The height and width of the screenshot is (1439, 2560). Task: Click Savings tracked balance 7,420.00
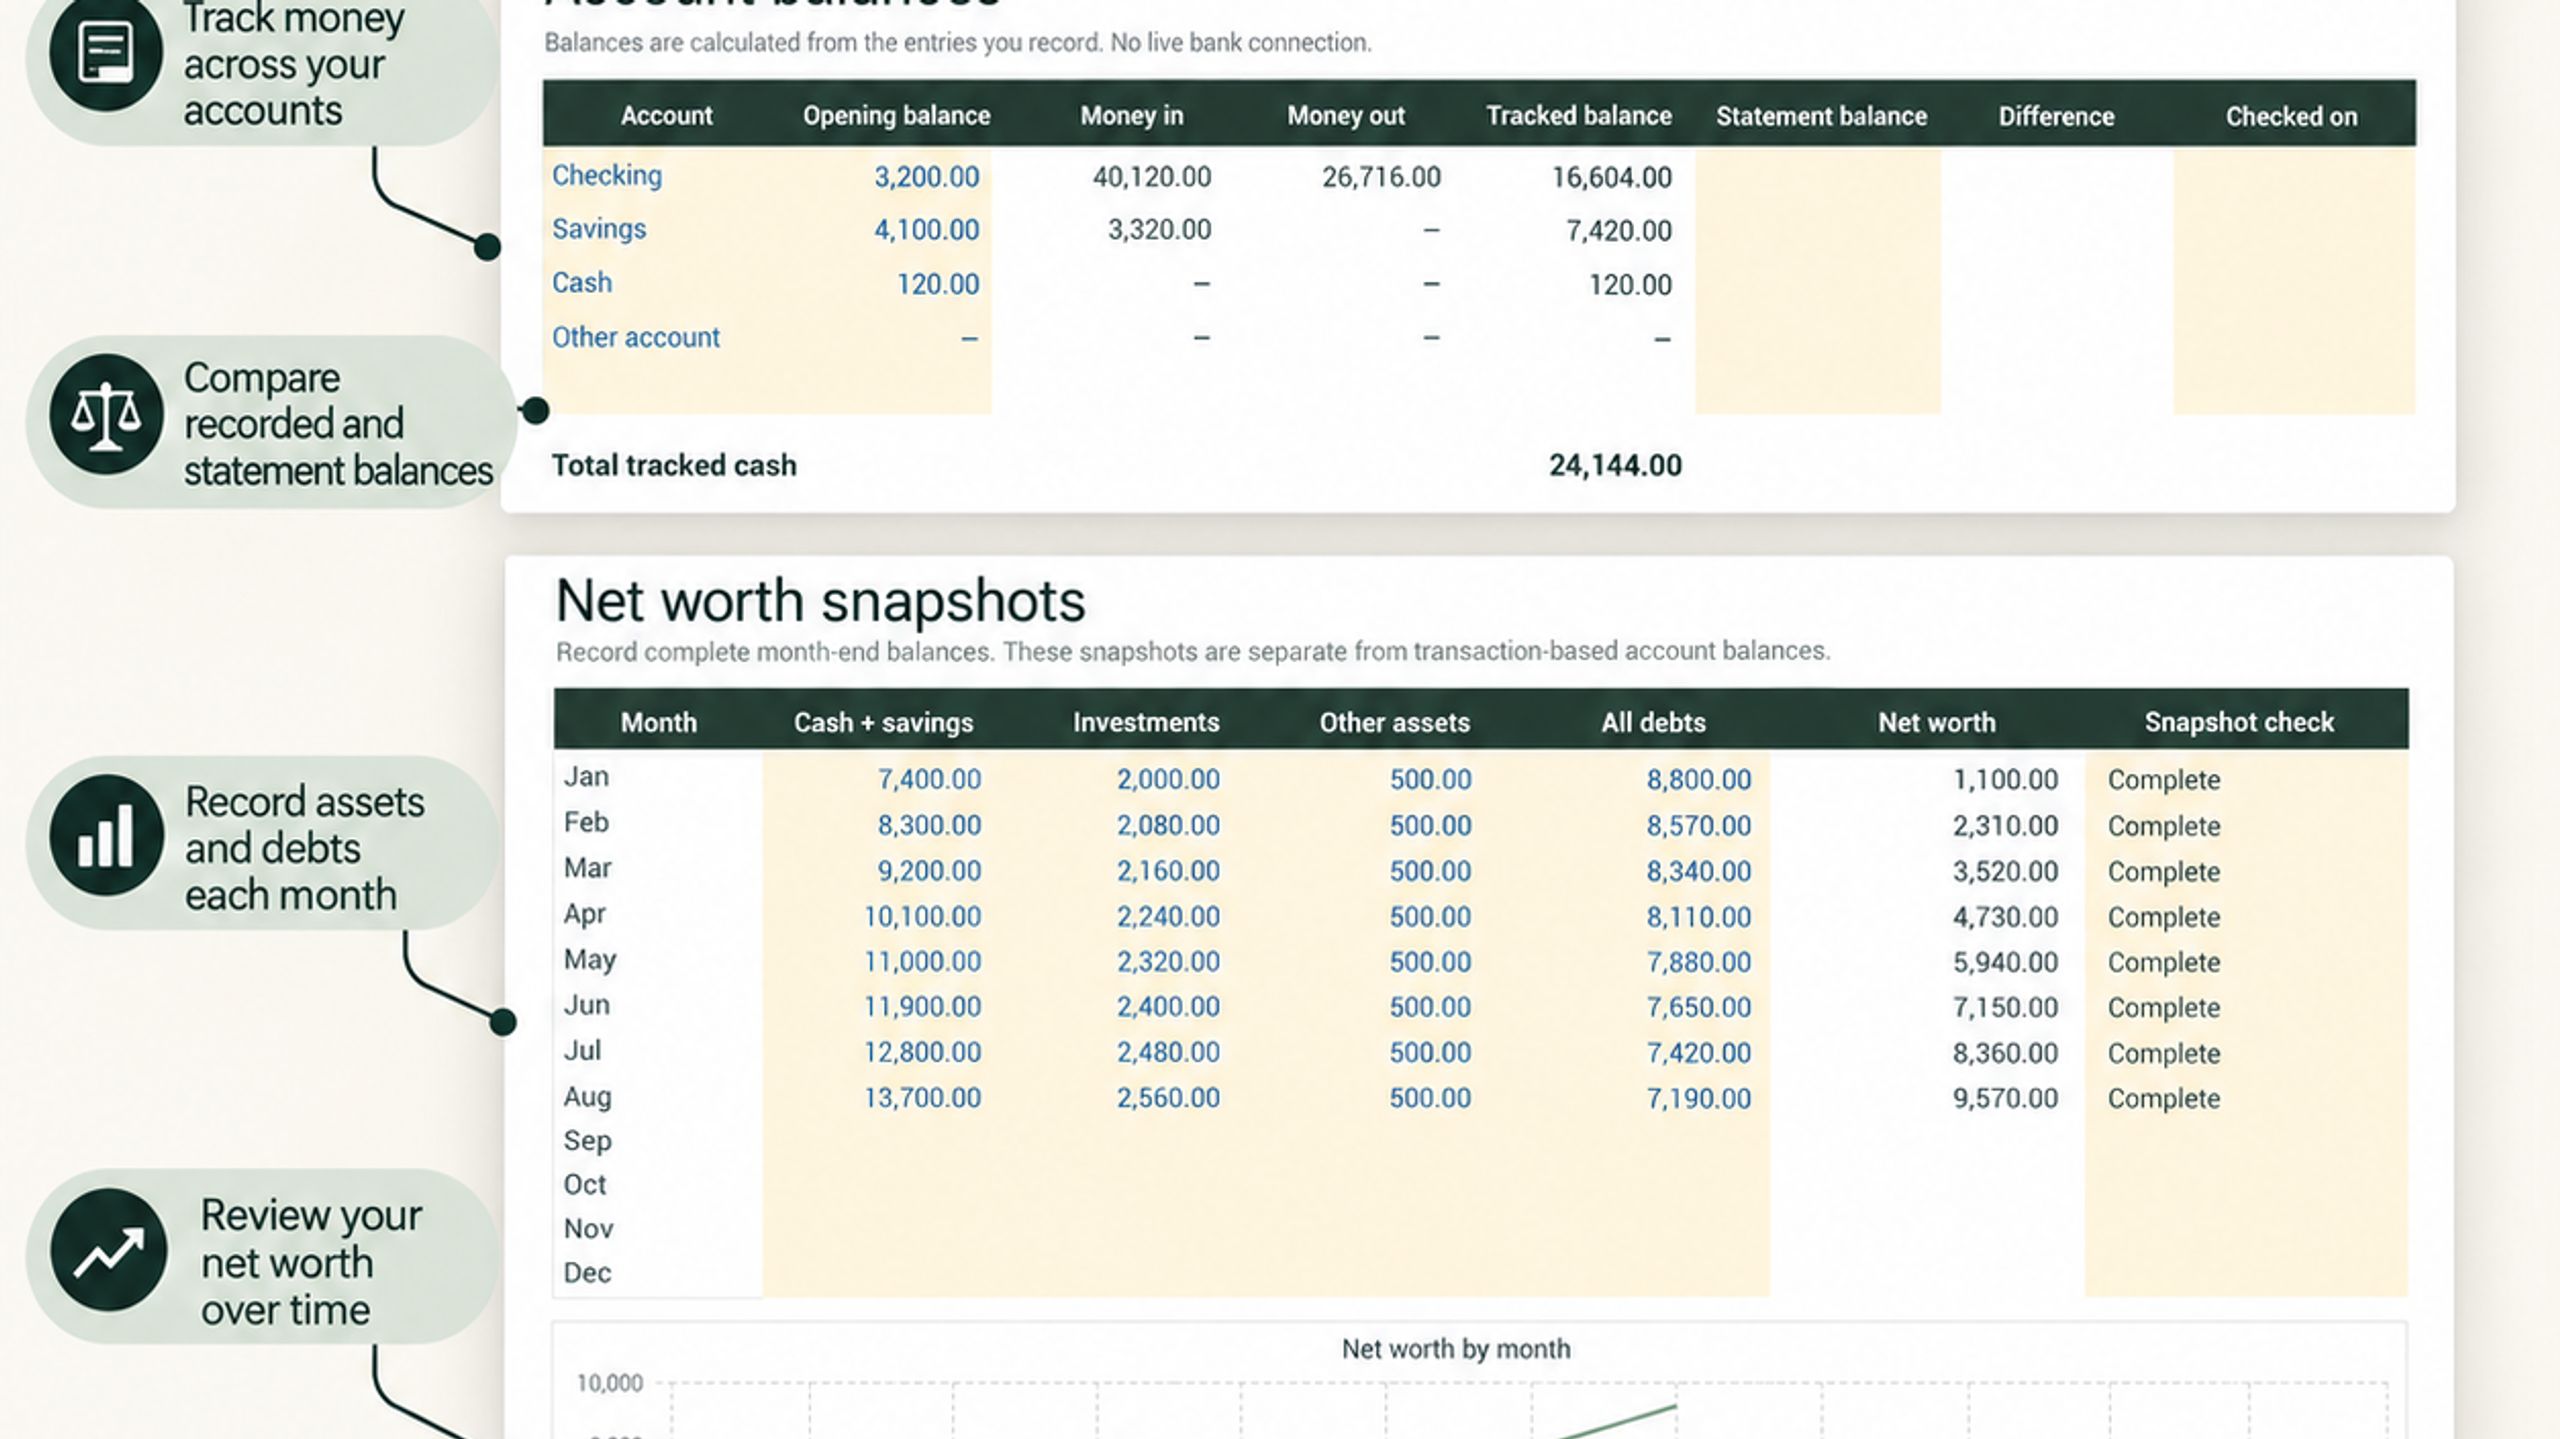[1619, 231]
